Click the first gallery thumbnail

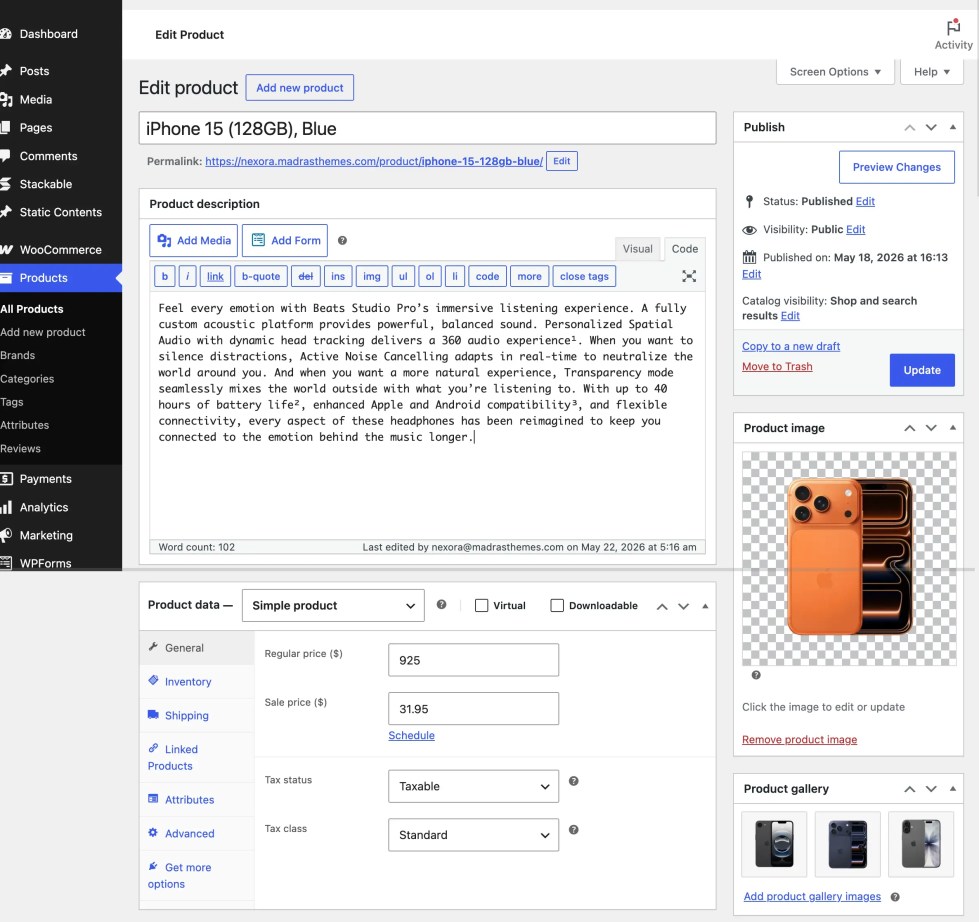click(x=774, y=844)
